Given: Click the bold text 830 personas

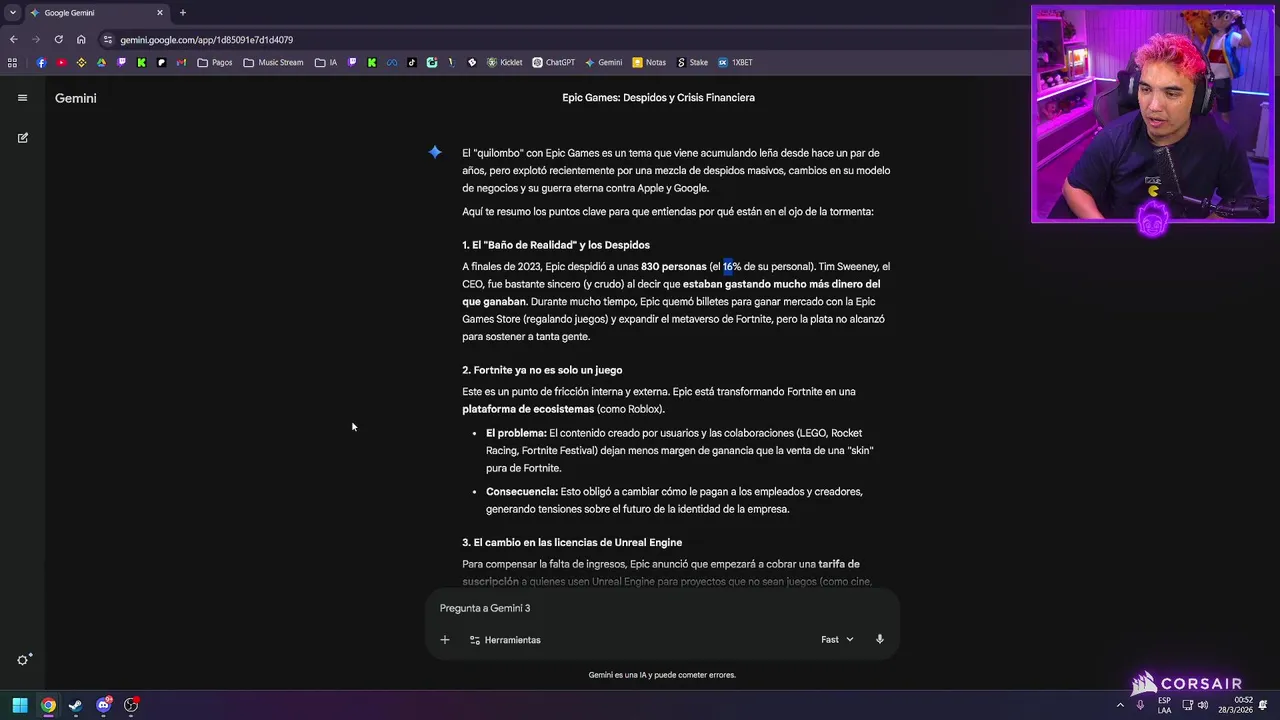Looking at the screenshot, I should pos(674,267).
